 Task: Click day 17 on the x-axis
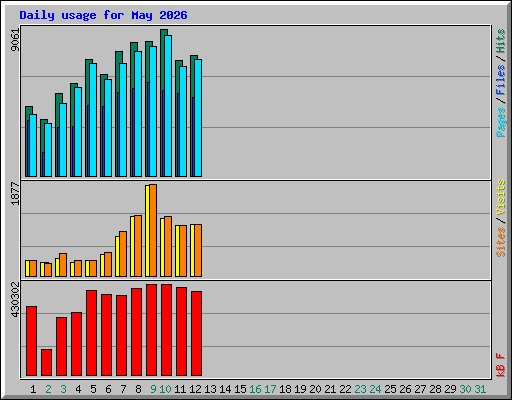(x=270, y=389)
